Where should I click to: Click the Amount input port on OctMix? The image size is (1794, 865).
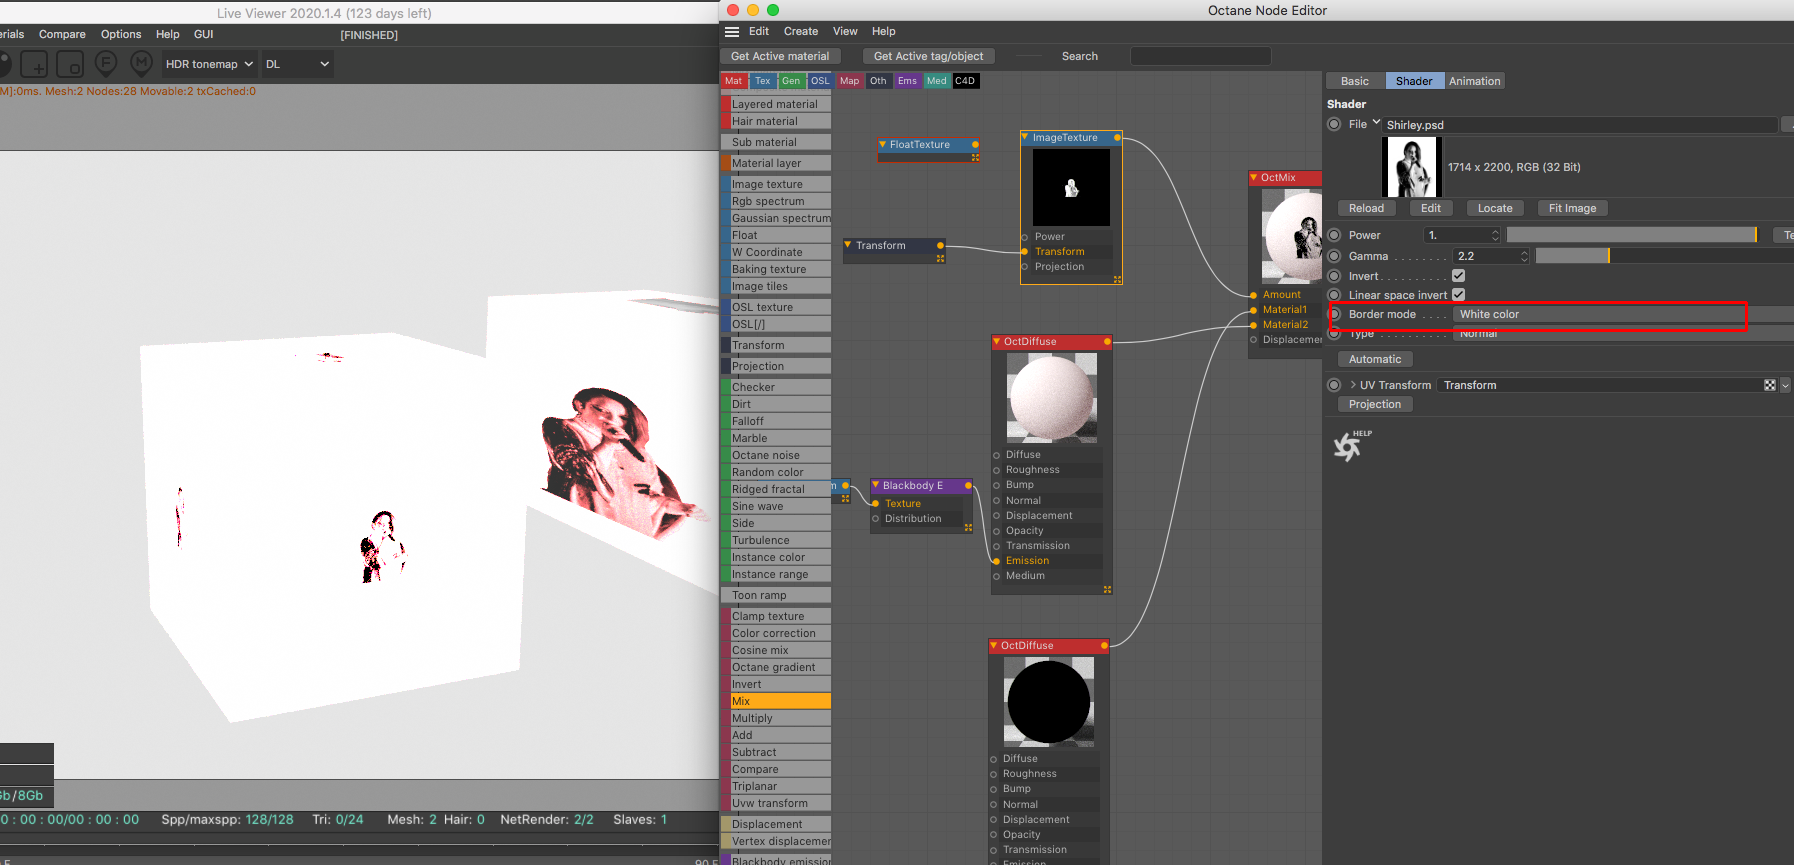click(x=1253, y=295)
